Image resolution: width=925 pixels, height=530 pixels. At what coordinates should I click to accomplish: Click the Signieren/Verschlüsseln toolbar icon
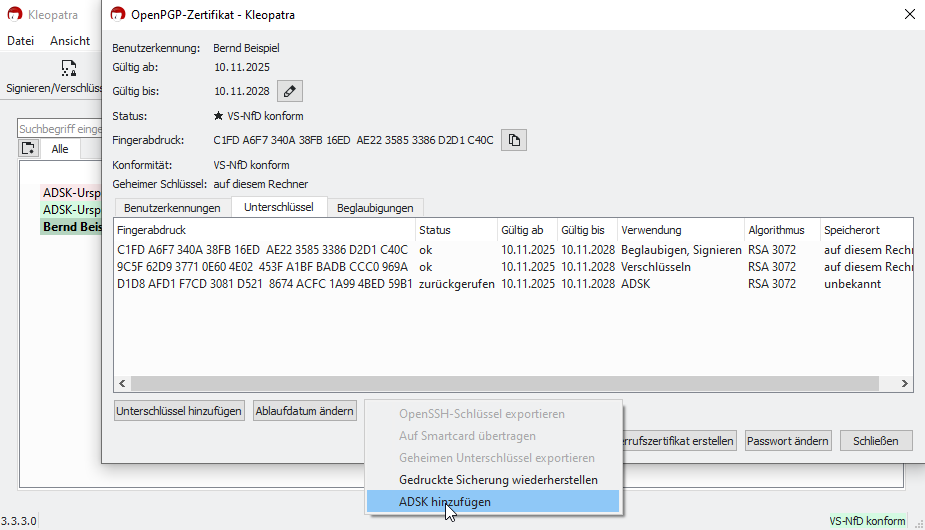(68, 68)
